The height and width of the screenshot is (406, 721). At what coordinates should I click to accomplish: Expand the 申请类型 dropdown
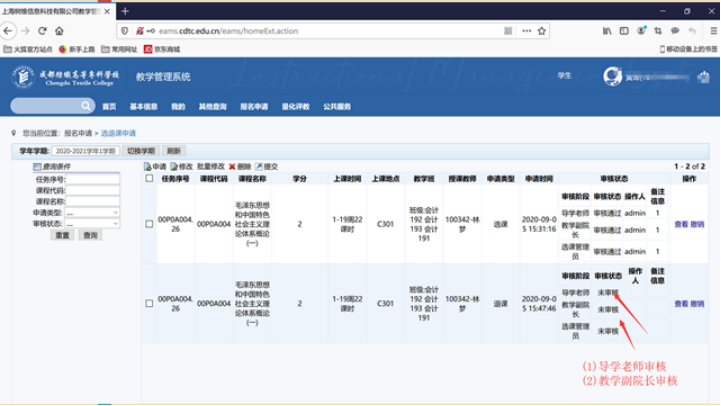coord(92,212)
